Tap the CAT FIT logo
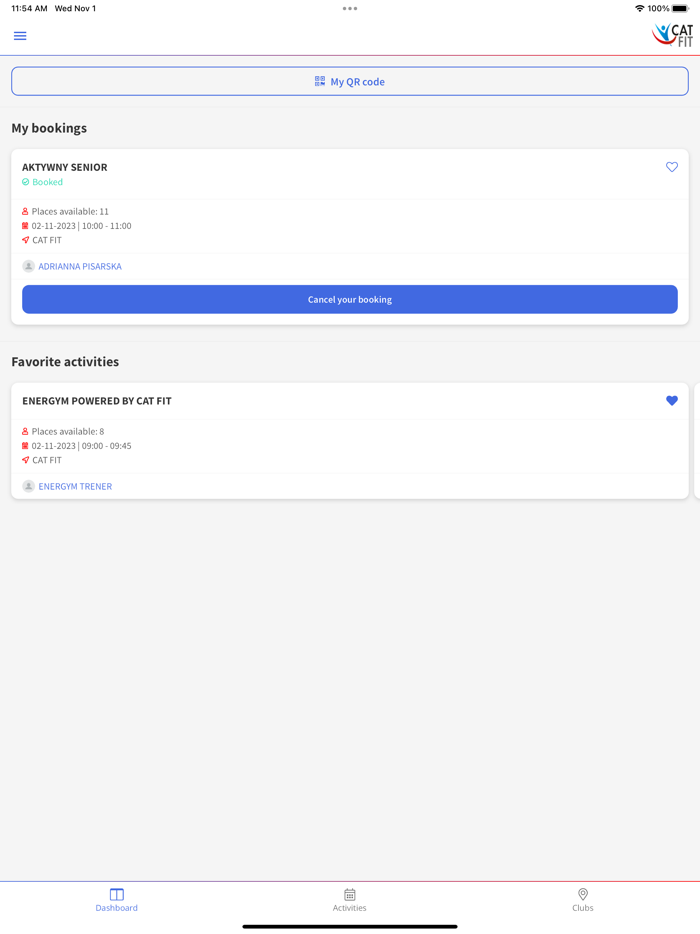 [x=673, y=35]
